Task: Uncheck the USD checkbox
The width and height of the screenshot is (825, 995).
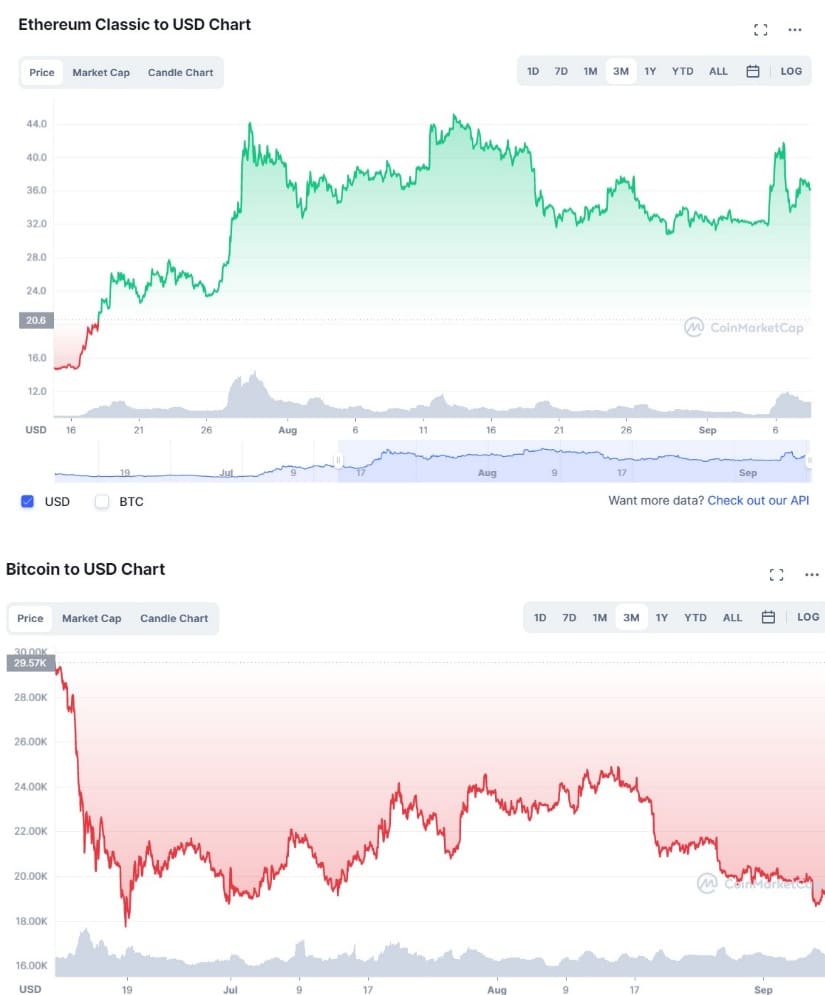Action: 28,501
